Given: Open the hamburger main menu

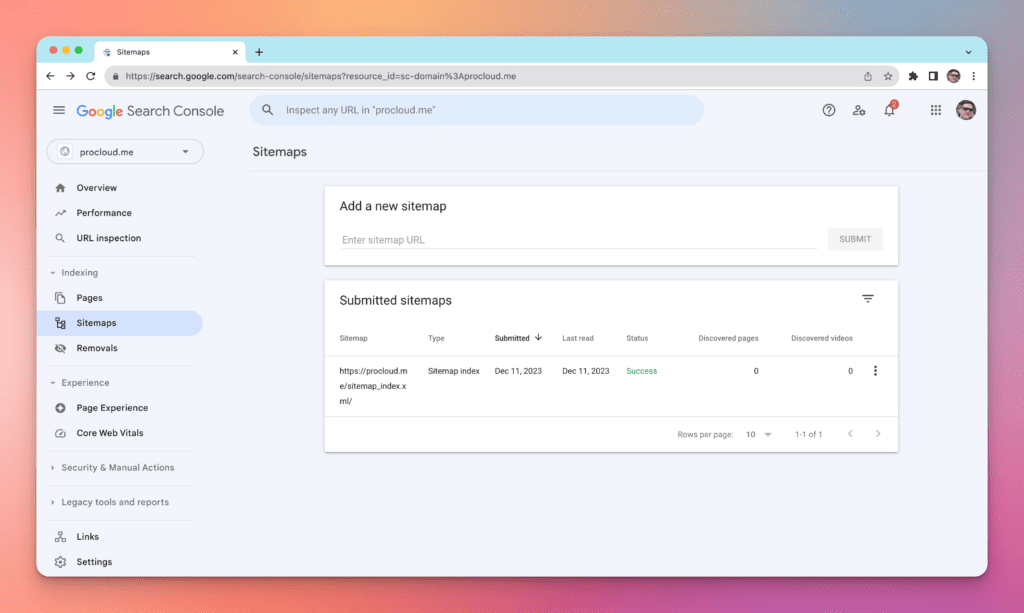Looking at the screenshot, I should (59, 111).
